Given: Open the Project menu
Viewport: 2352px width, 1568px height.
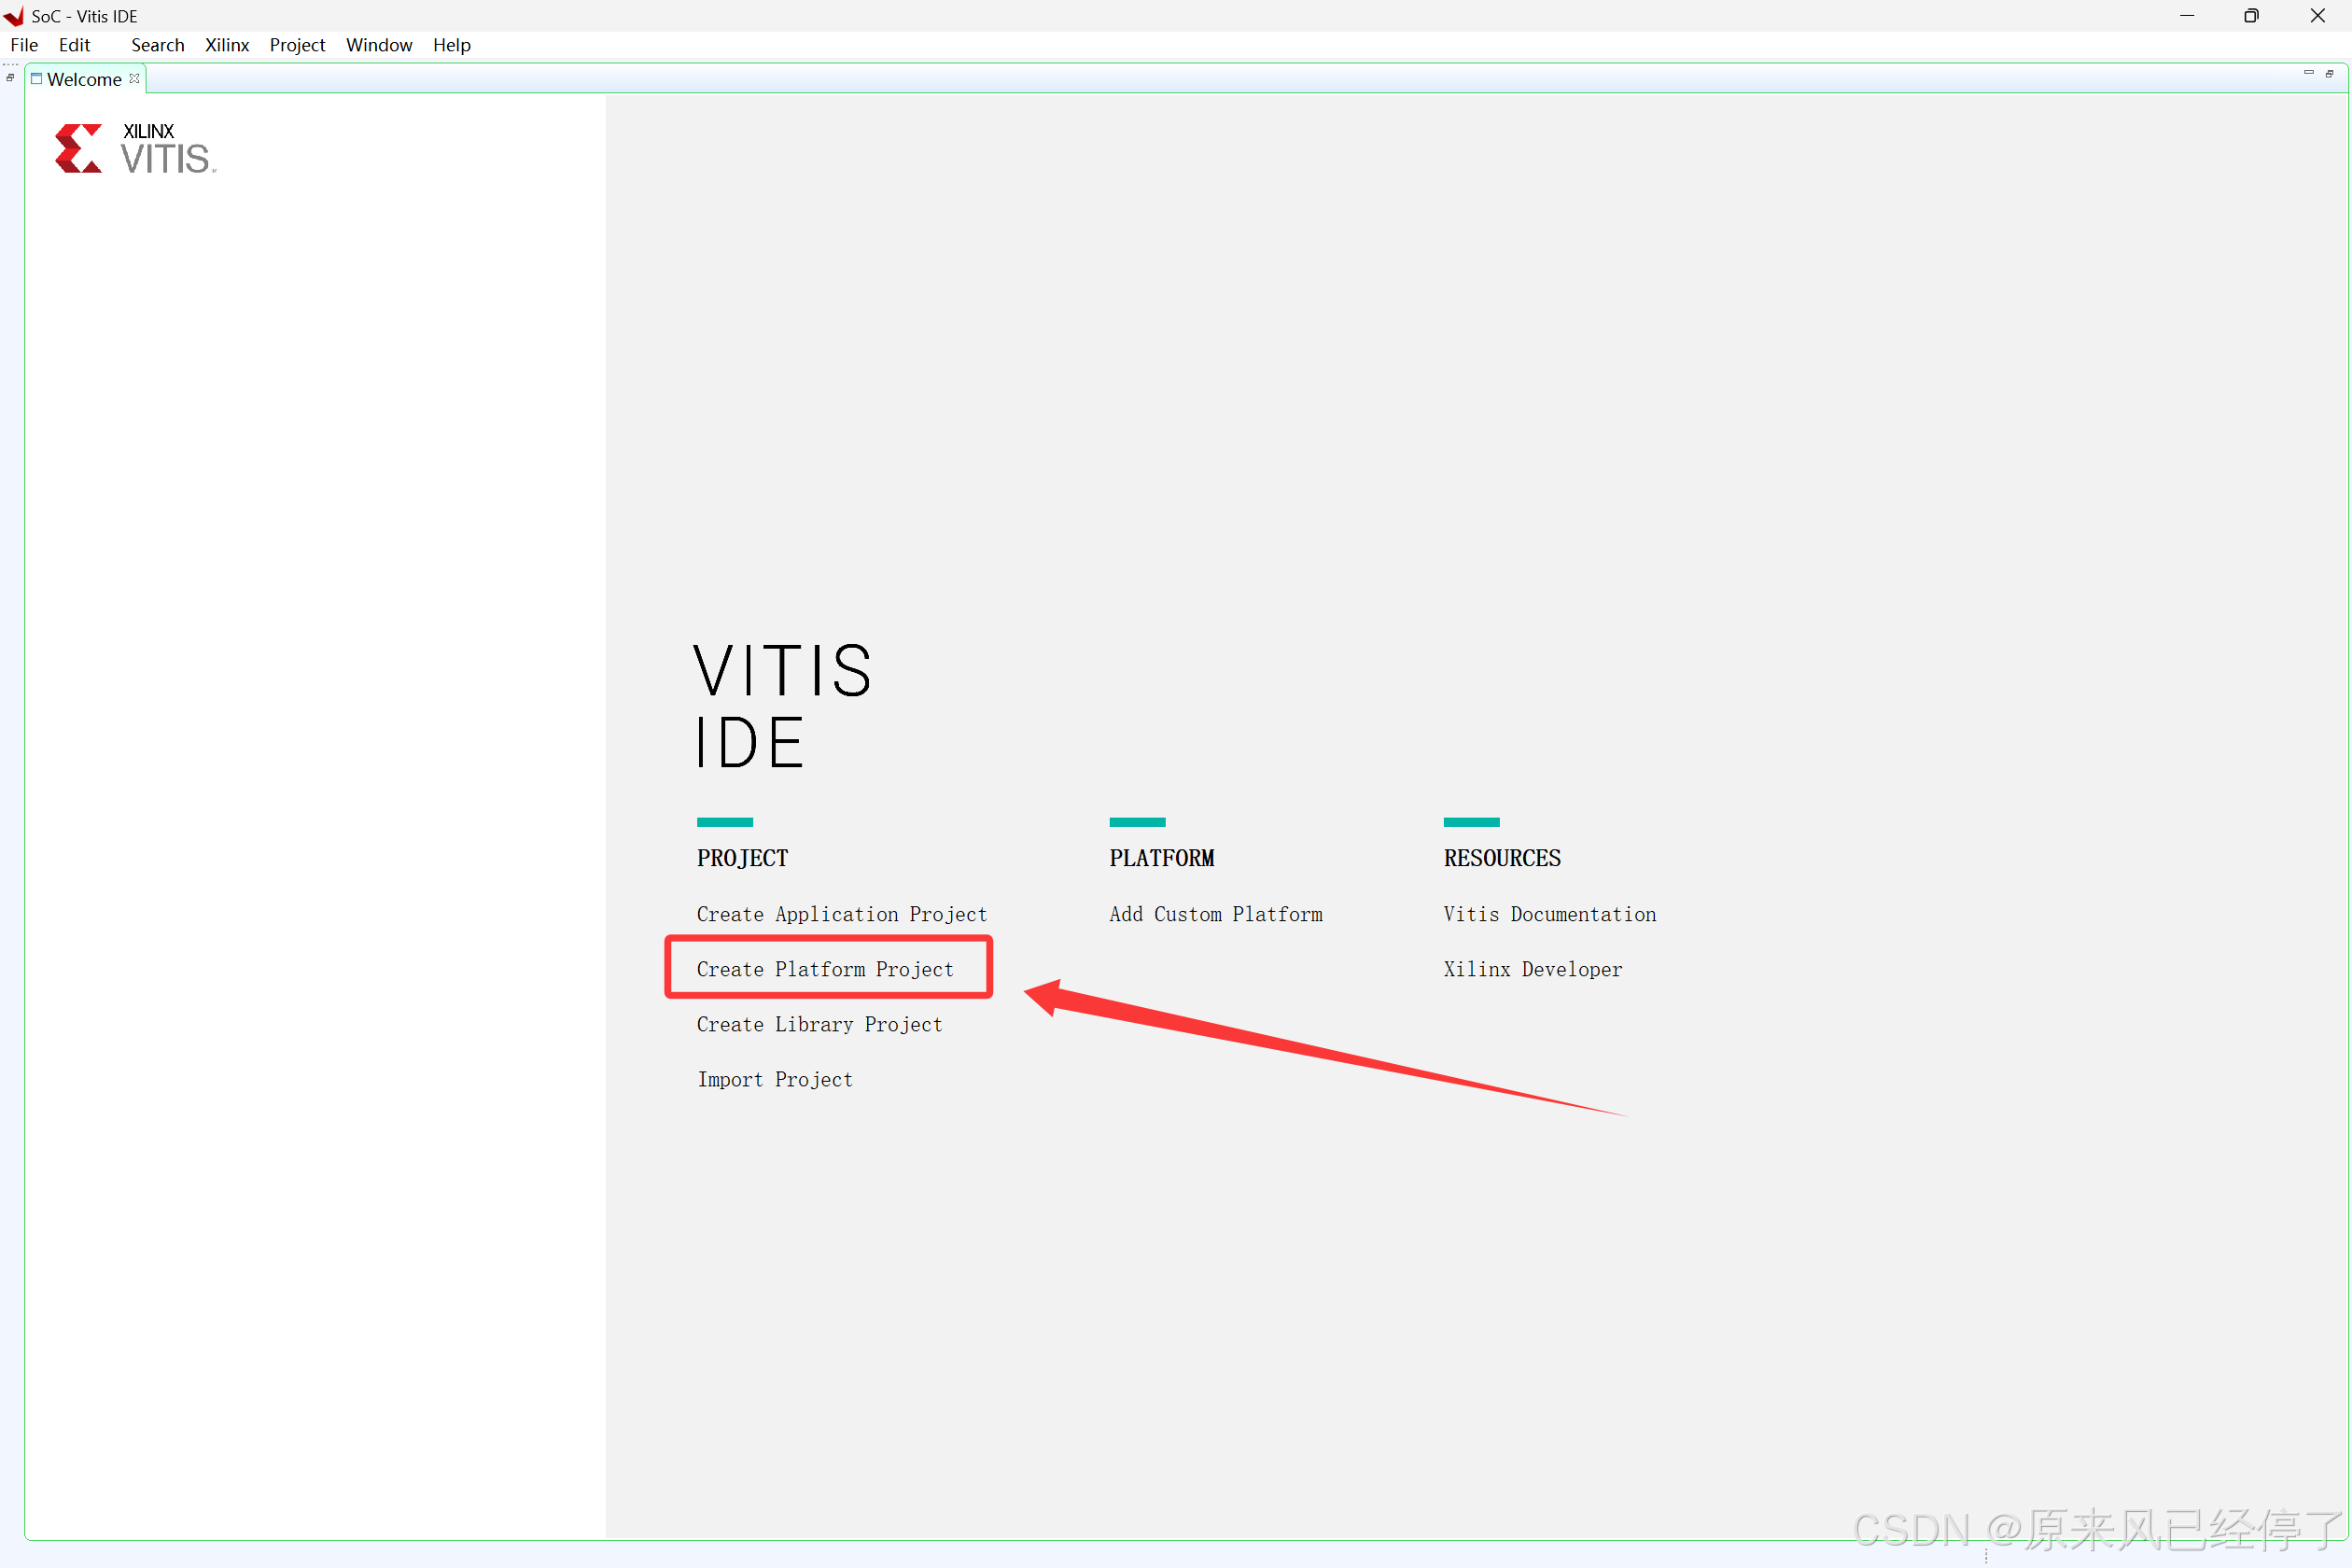Looking at the screenshot, I should [x=297, y=45].
